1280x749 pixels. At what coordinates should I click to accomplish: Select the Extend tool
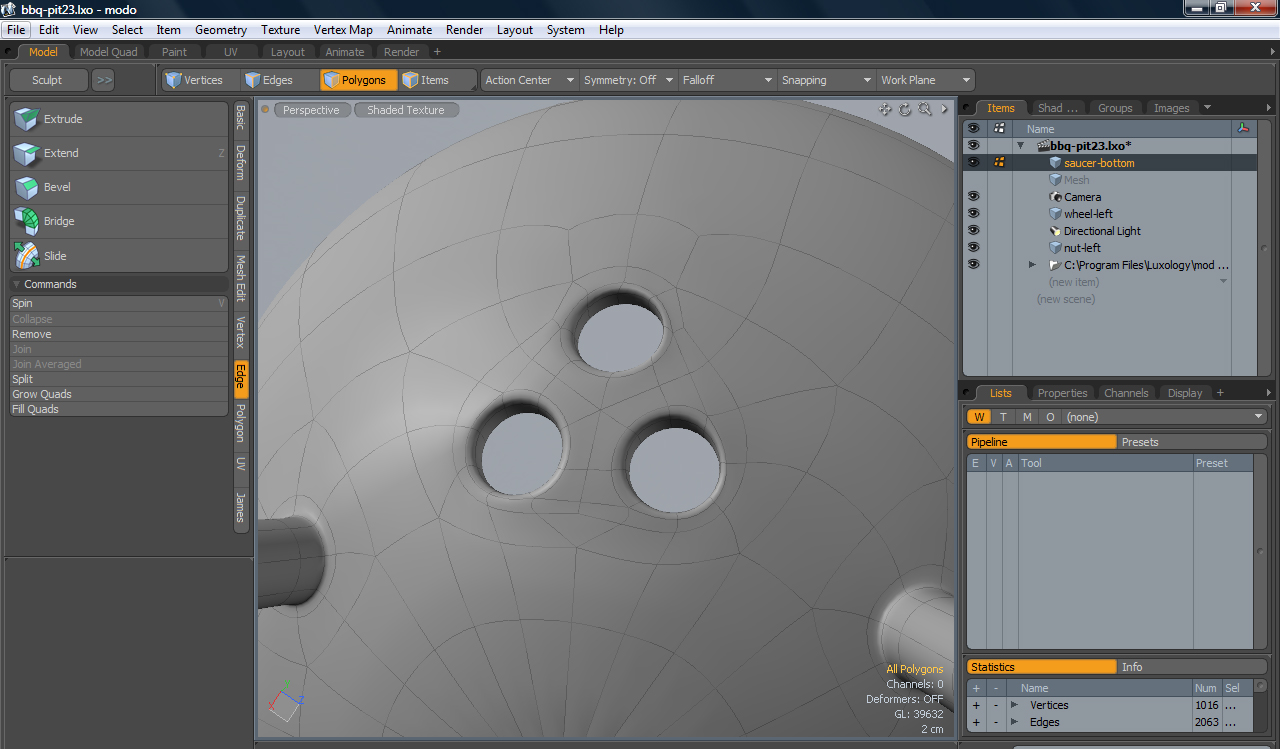pyautogui.click(x=119, y=153)
